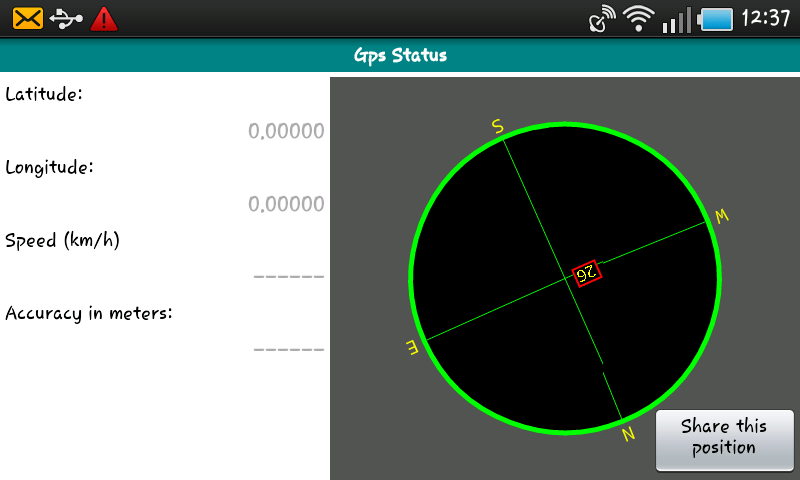800x480 pixels.
Task: Tap the E compass label
Action: coord(412,347)
